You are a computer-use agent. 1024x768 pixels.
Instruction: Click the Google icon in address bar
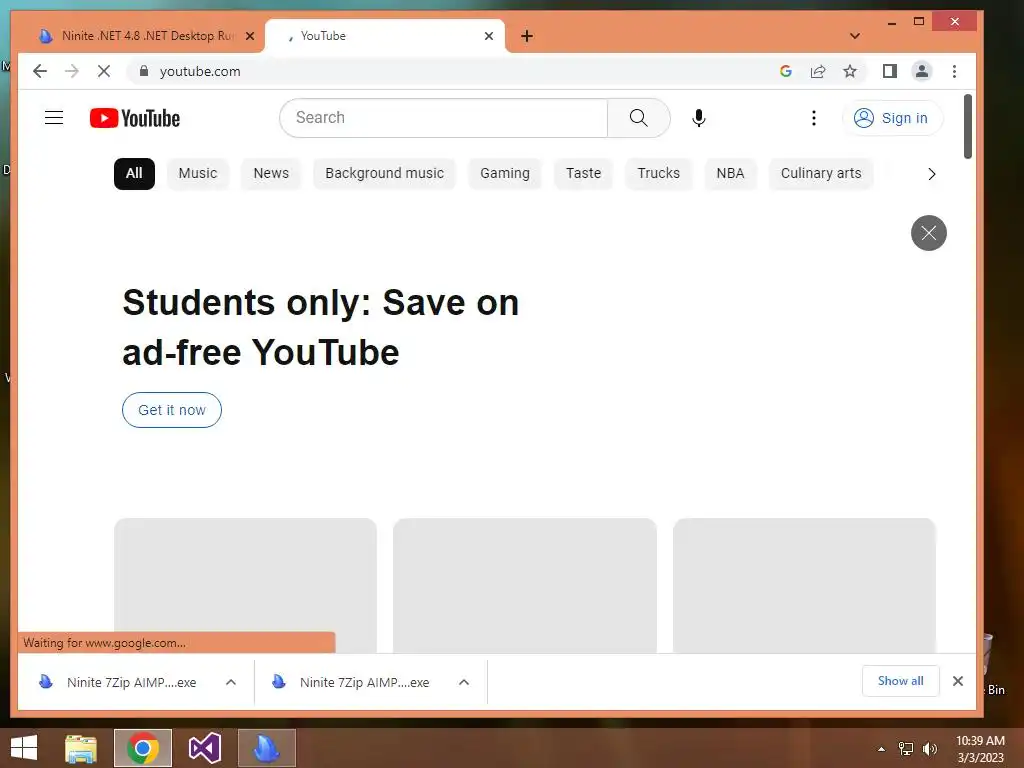[786, 71]
